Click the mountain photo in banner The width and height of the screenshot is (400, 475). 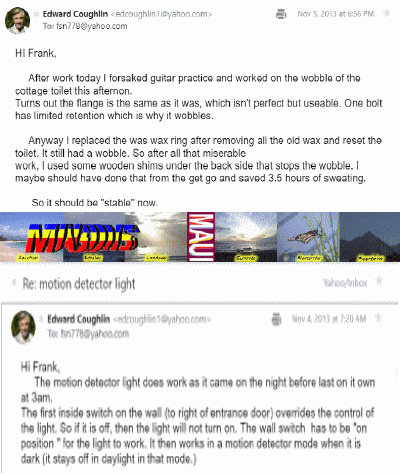[369, 237]
